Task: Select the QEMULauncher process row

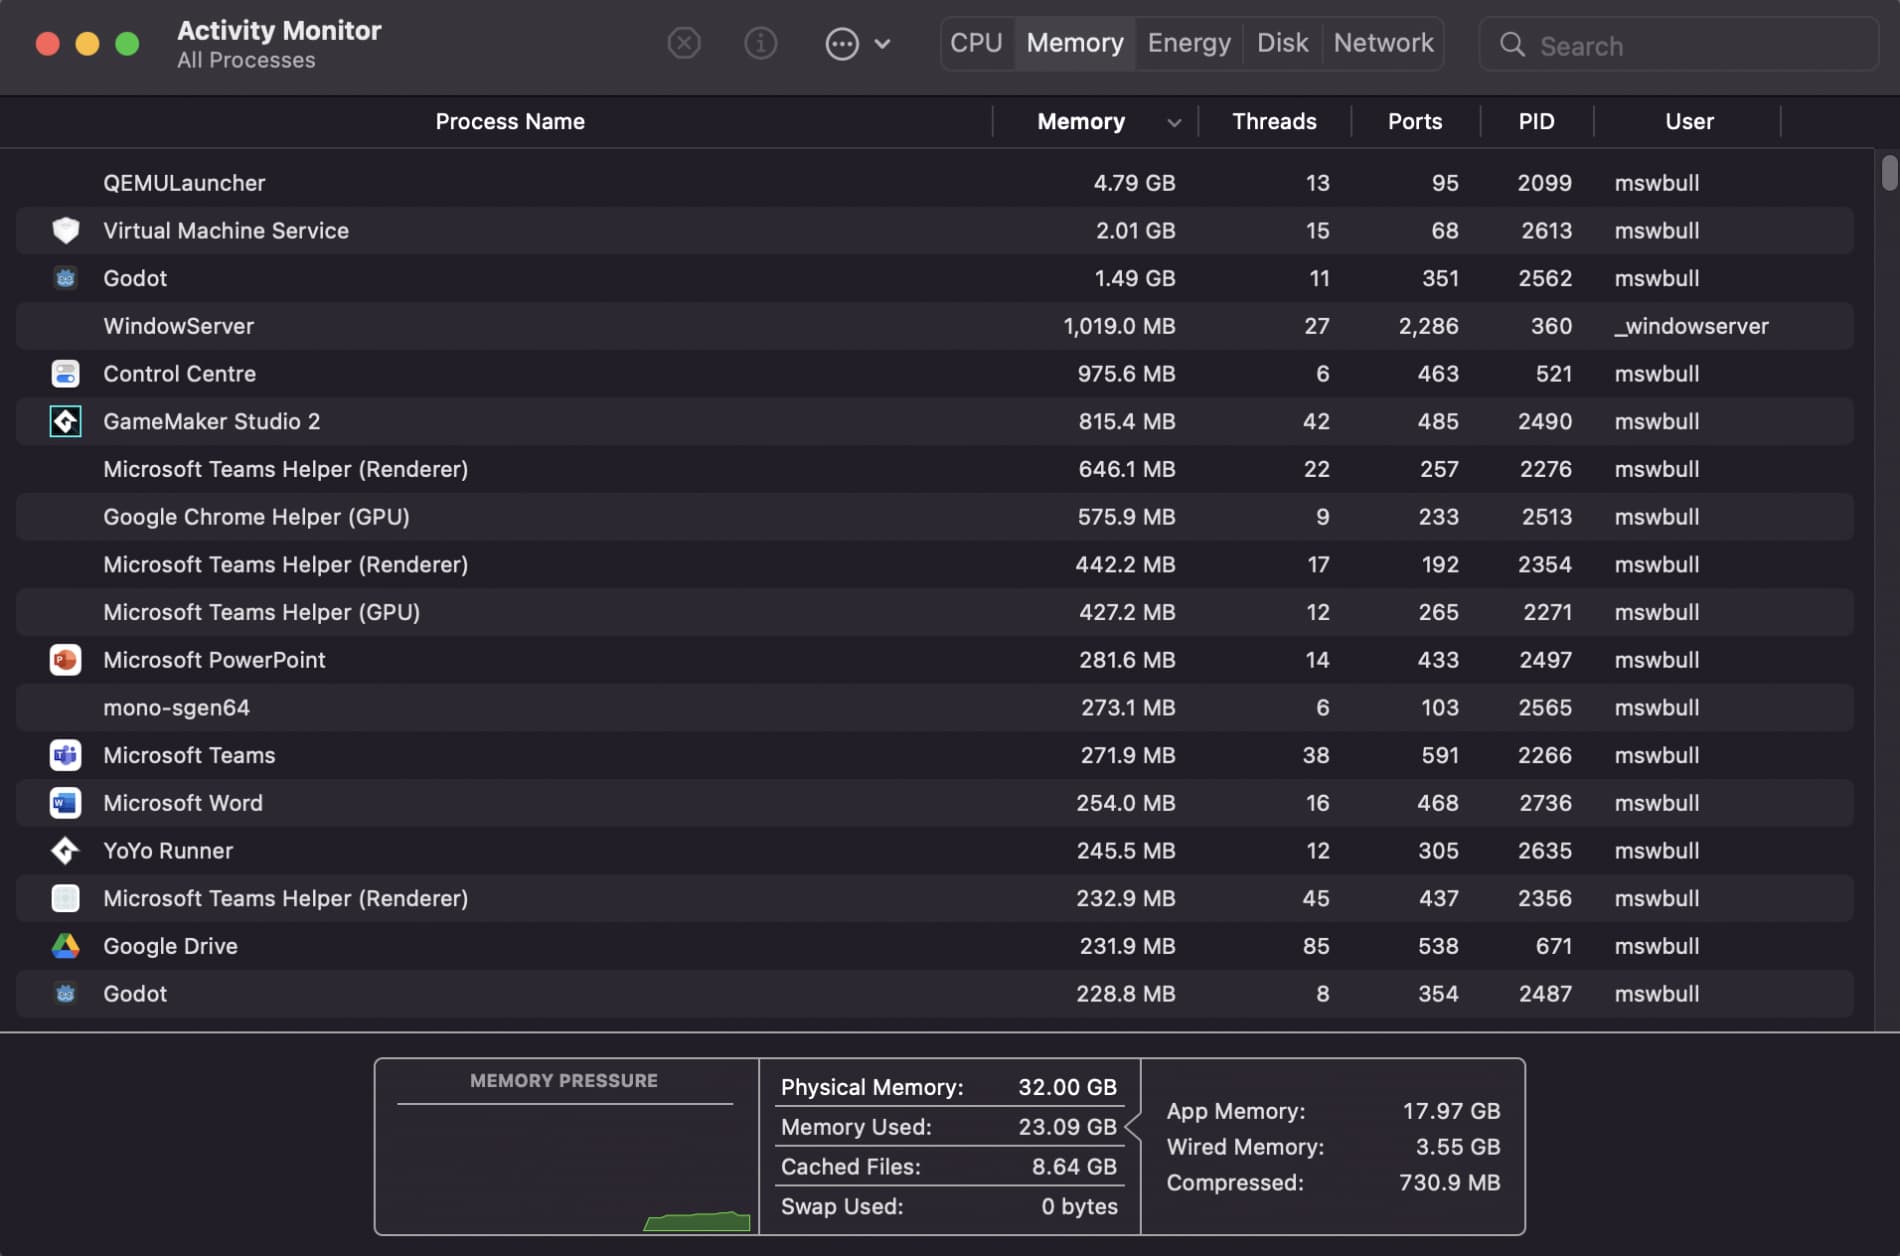Action: click(934, 183)
